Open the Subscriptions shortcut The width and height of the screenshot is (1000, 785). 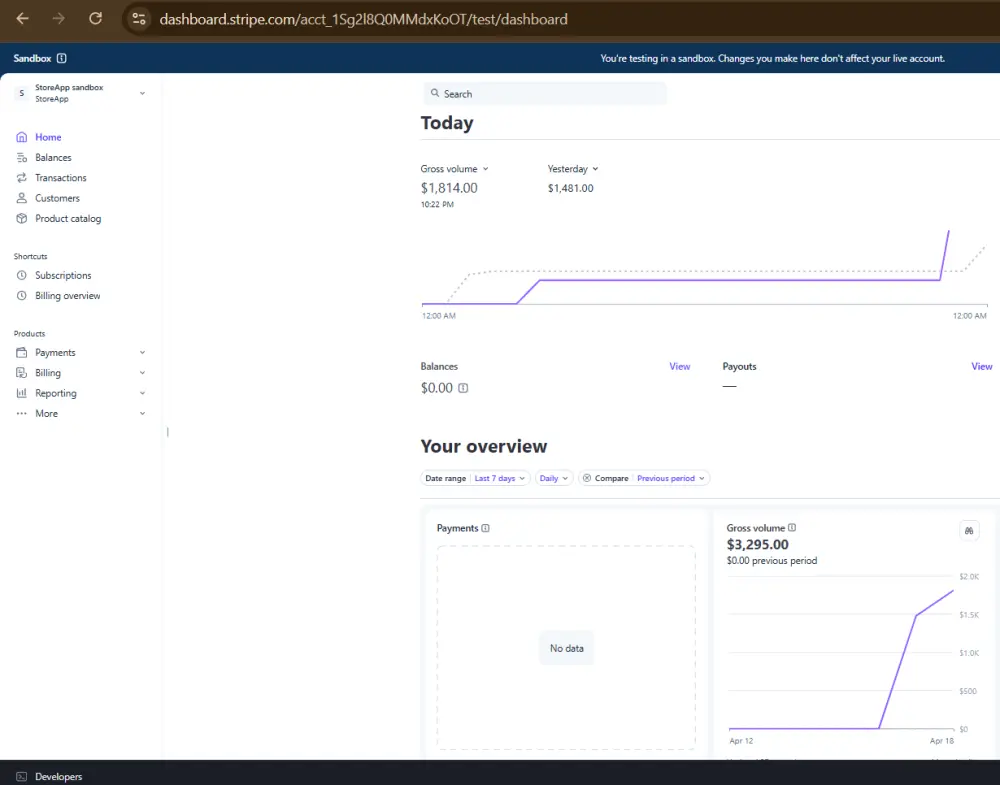click(63, 275)
